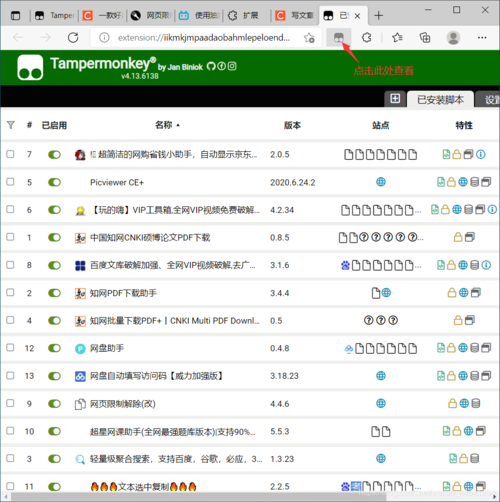The image size is (500, 502).
Task: Click the filter funnel icon in table header
Action: coord(11,125)
